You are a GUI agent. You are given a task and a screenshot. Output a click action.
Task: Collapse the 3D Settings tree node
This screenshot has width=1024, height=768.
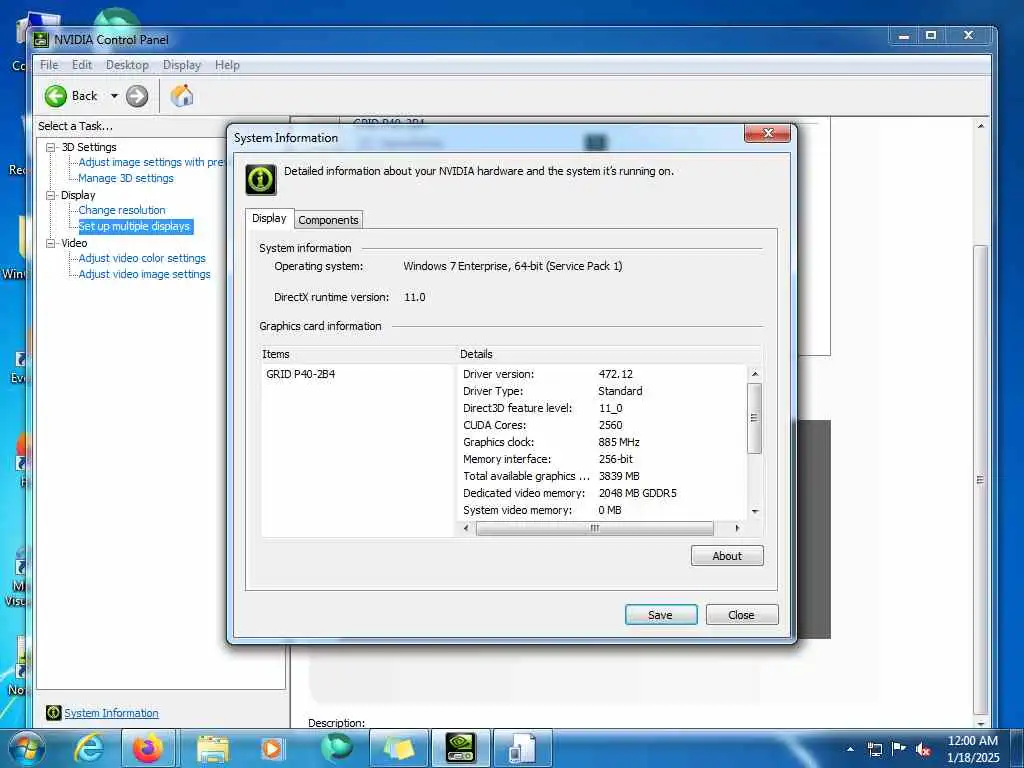(50, 148)
